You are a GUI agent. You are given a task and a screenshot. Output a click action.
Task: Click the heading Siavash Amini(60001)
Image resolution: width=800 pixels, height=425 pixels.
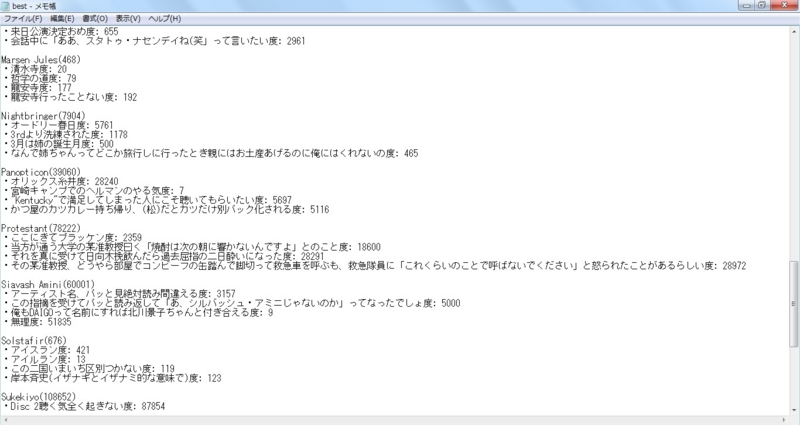coord(48,284)
